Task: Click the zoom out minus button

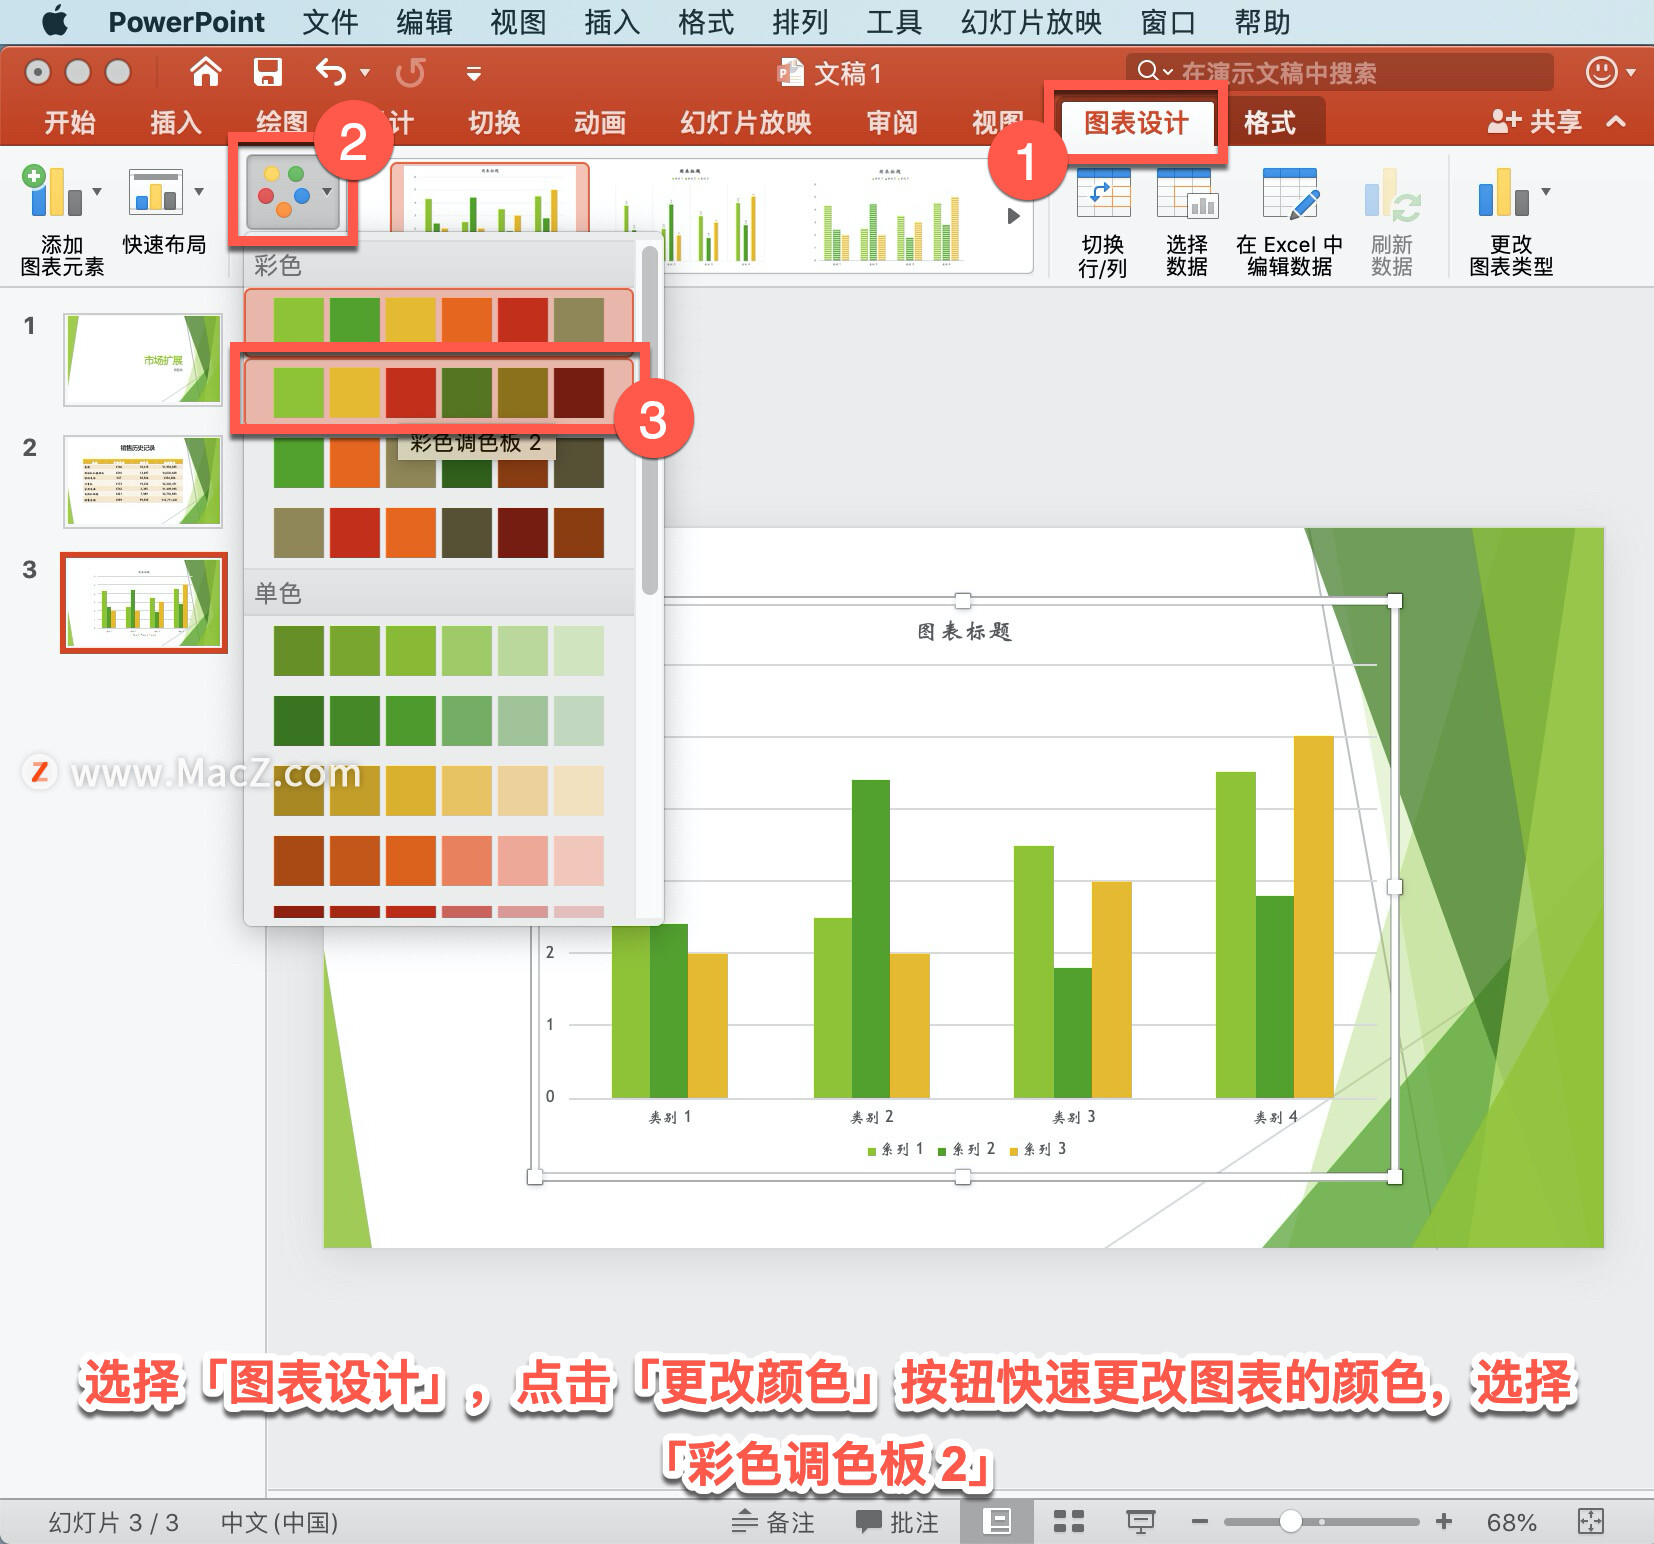Action: tap(1200, 1522)
